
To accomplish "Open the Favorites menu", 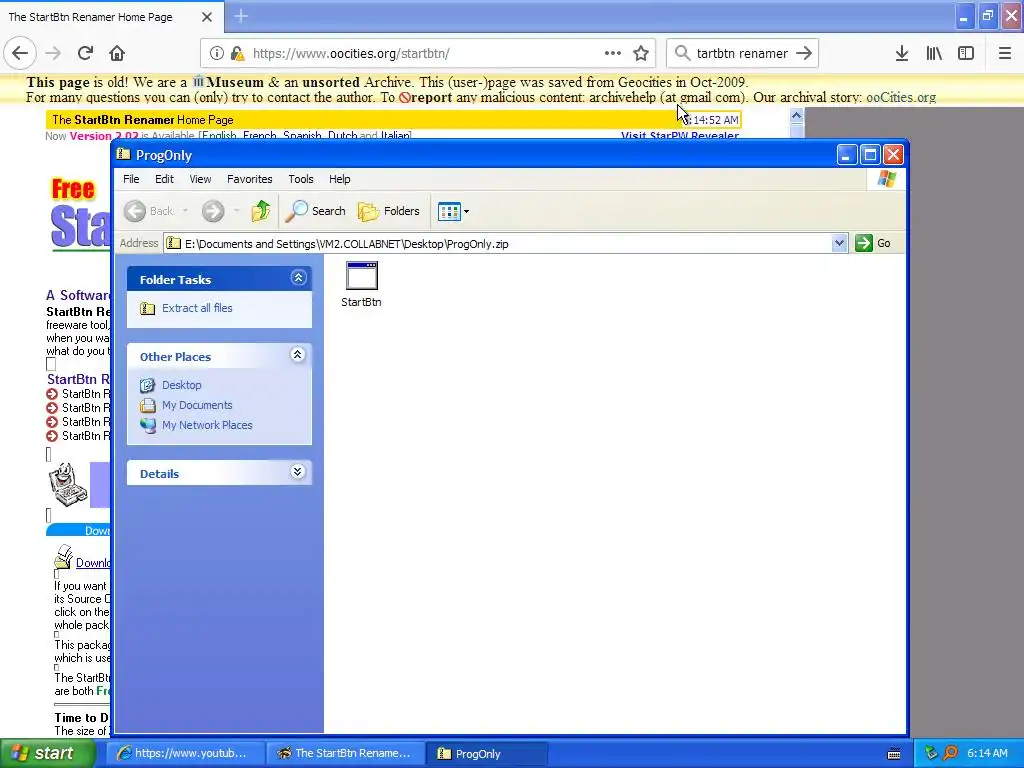I will coord(249,179).
